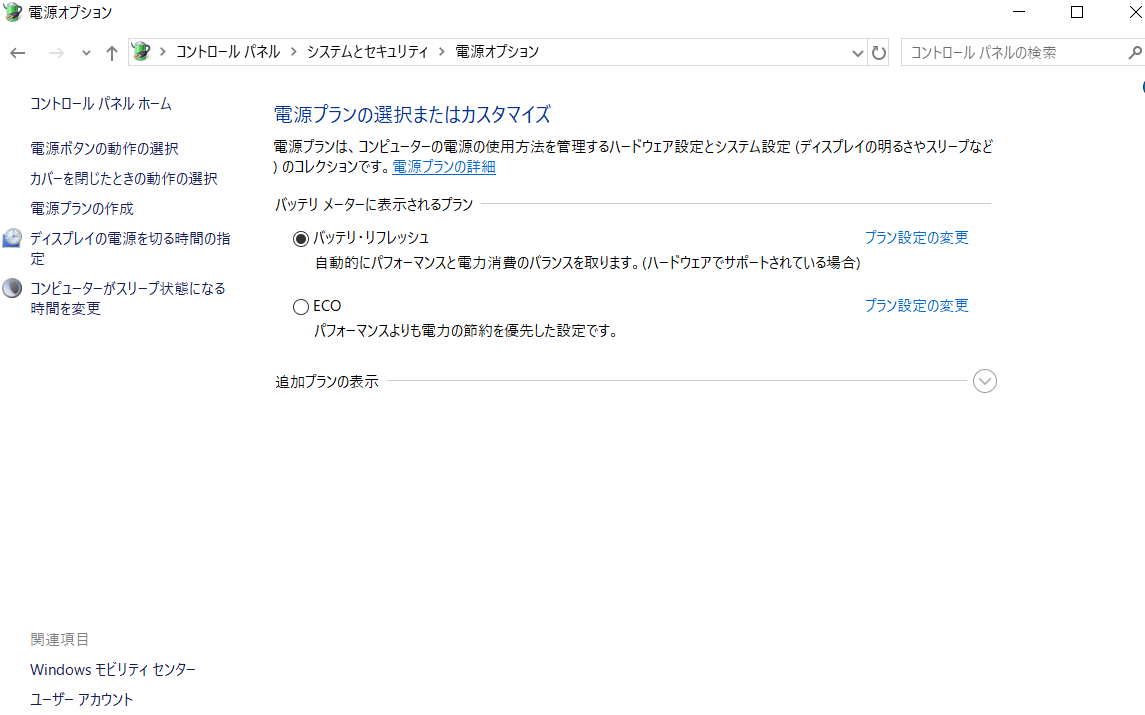Go up one level with the up arrow
This screenshot has width=1145, height=715.
[x=112, y=53]
